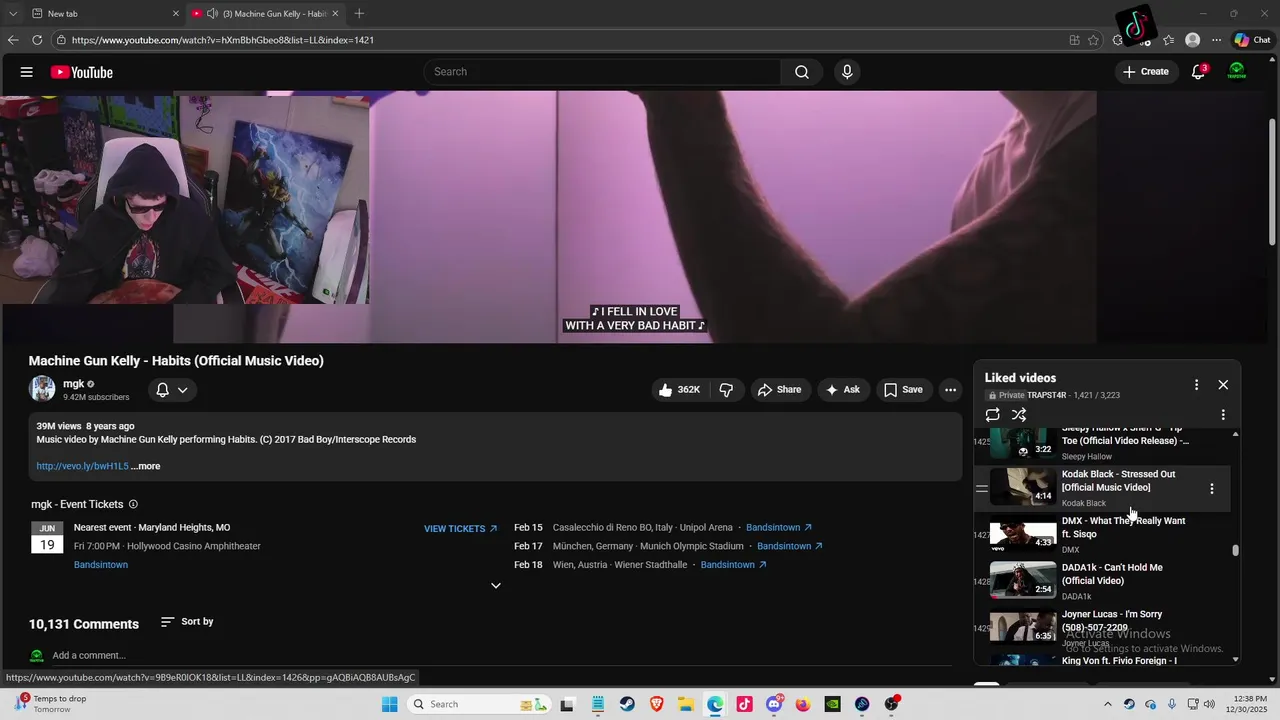1280x720 pixels.
Task: Play DMX What They Really Want thumbnail
Action: click(x=1023, y=535)
